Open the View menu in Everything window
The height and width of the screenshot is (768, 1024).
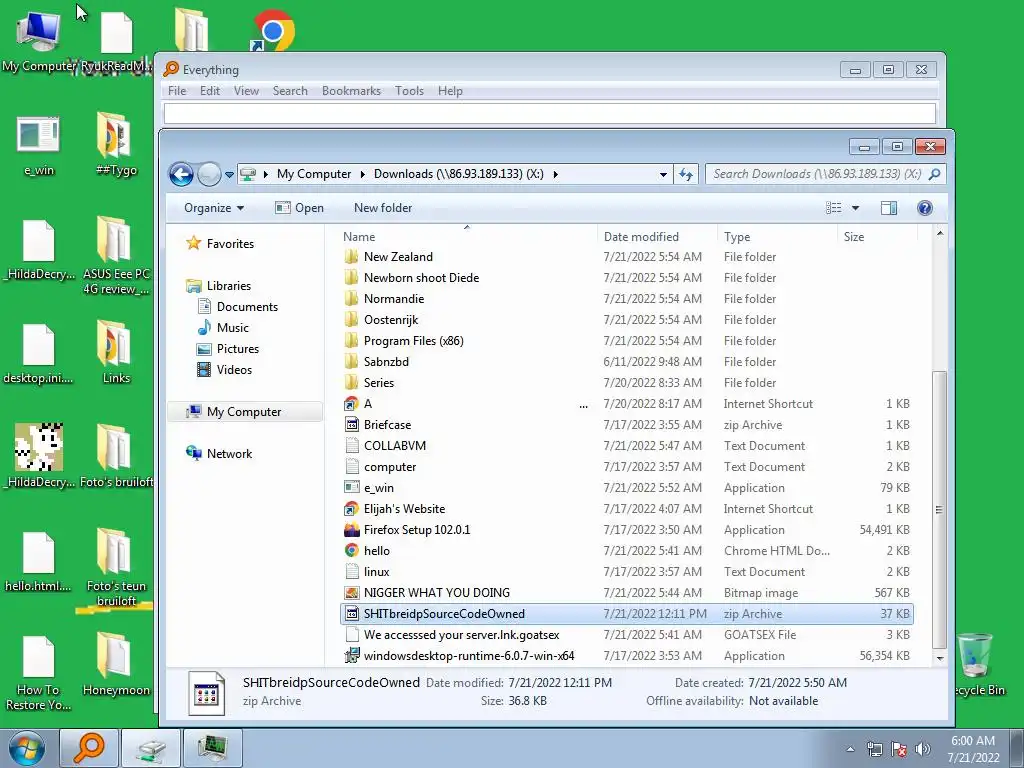tap(246, 91)
